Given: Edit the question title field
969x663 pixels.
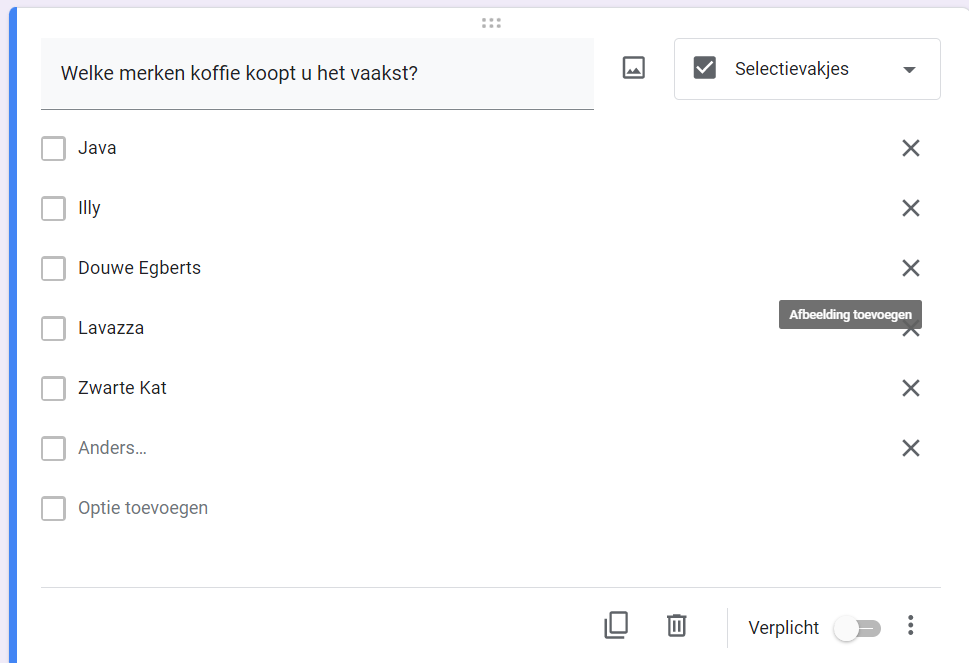Looking at the screenshot, I should [317, 74].
